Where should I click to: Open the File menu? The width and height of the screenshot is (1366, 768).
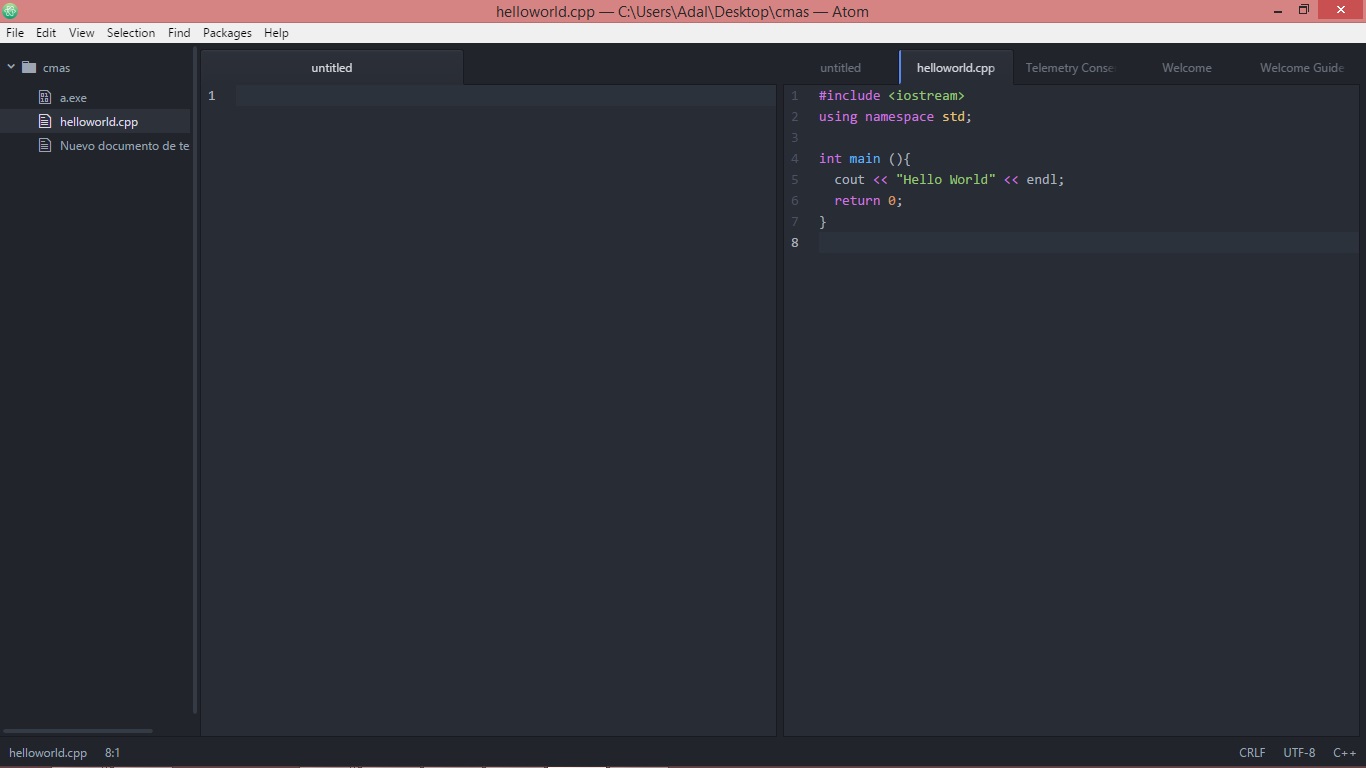[15, 33]
